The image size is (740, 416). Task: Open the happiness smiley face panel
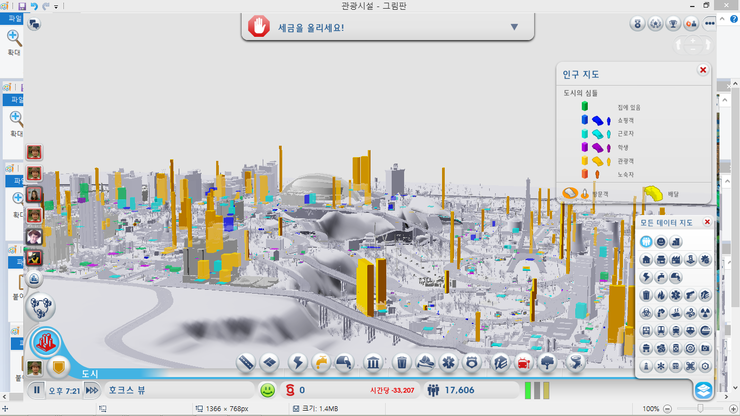pos(268,390)
